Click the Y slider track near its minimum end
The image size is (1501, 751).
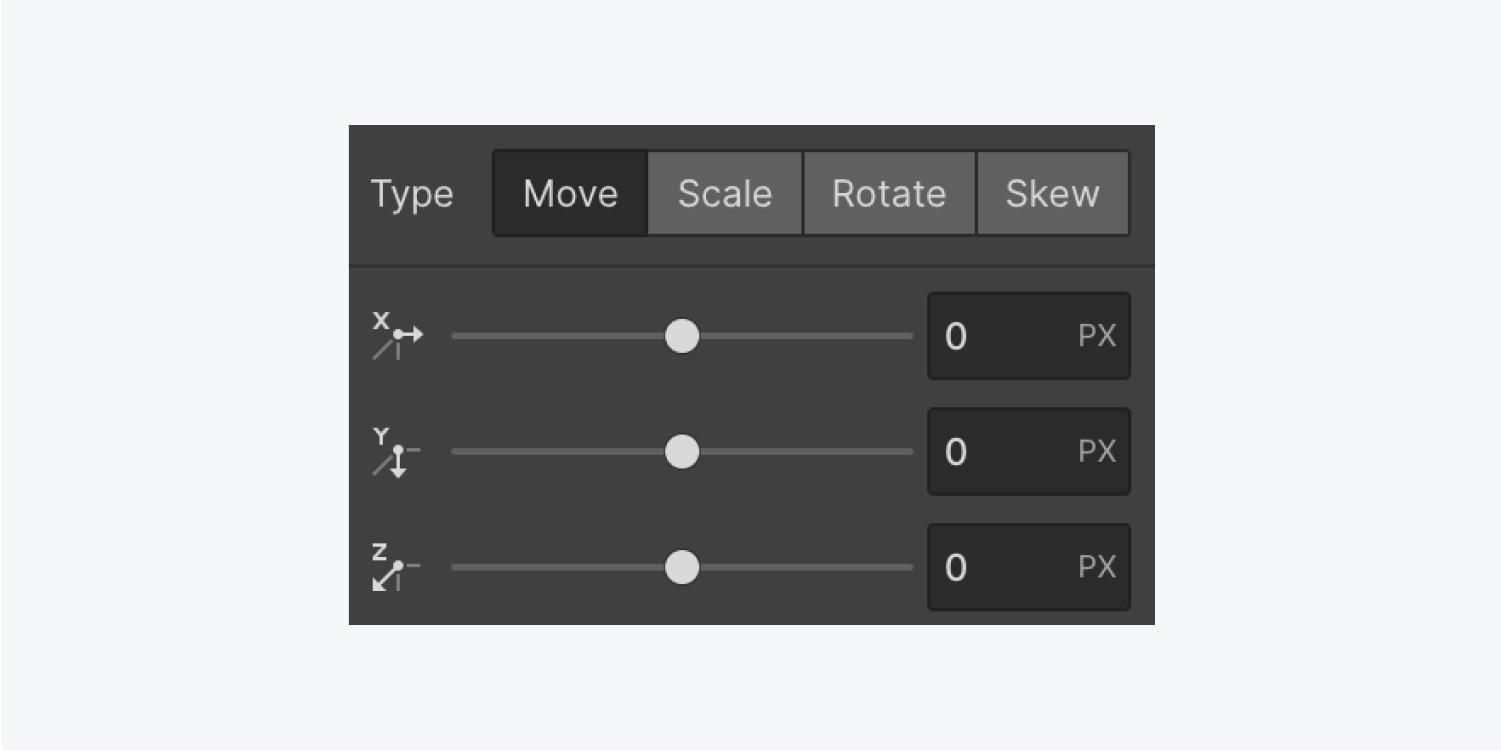[x=465, y=452]
